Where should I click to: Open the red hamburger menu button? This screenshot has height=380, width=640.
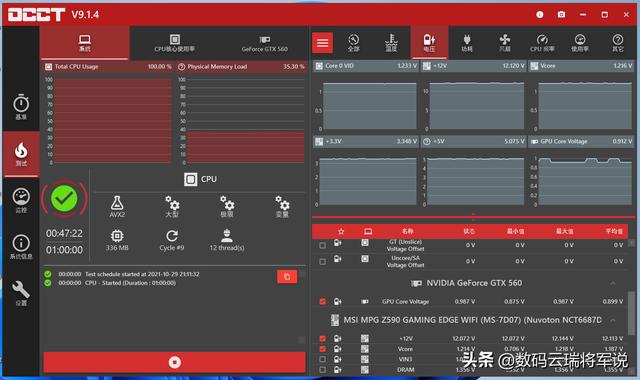coord(322,42)
